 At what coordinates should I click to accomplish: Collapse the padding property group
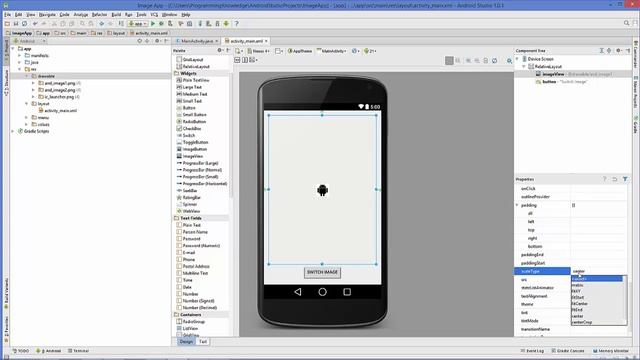pos(517,205)
